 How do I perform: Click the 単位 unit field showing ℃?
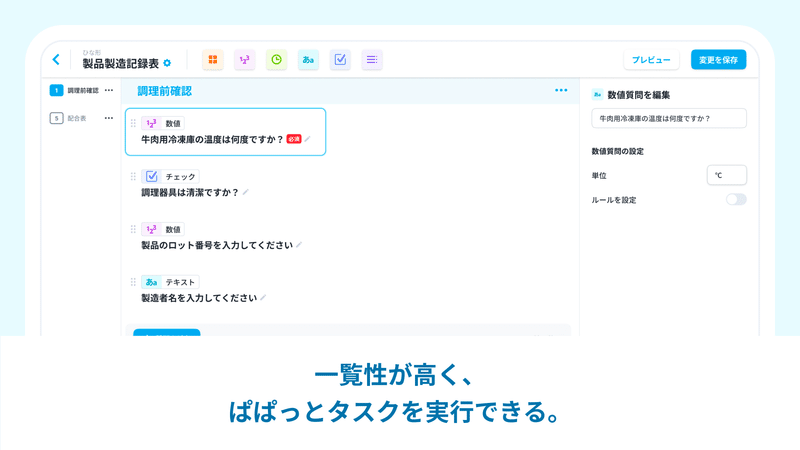[x=727, y=175]
